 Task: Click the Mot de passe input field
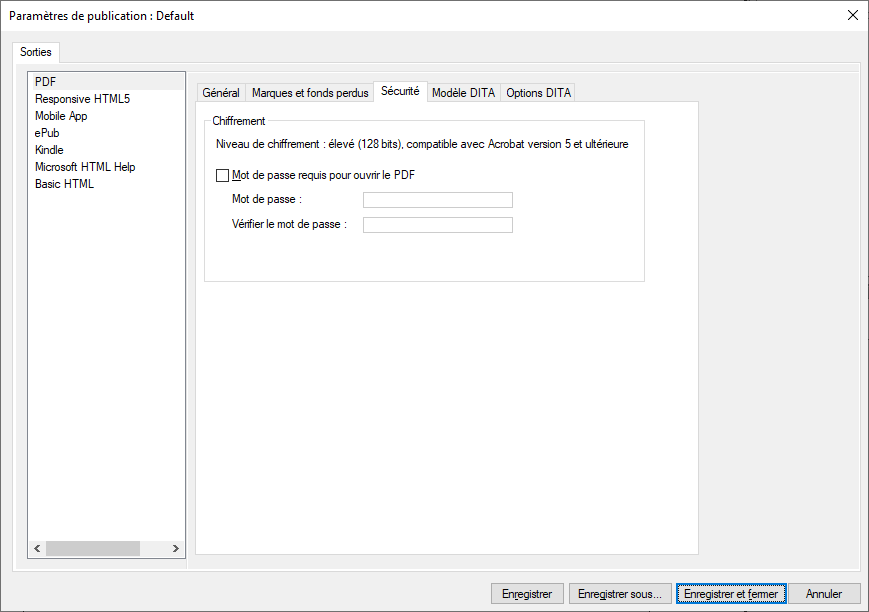click(x=437, y=200)
